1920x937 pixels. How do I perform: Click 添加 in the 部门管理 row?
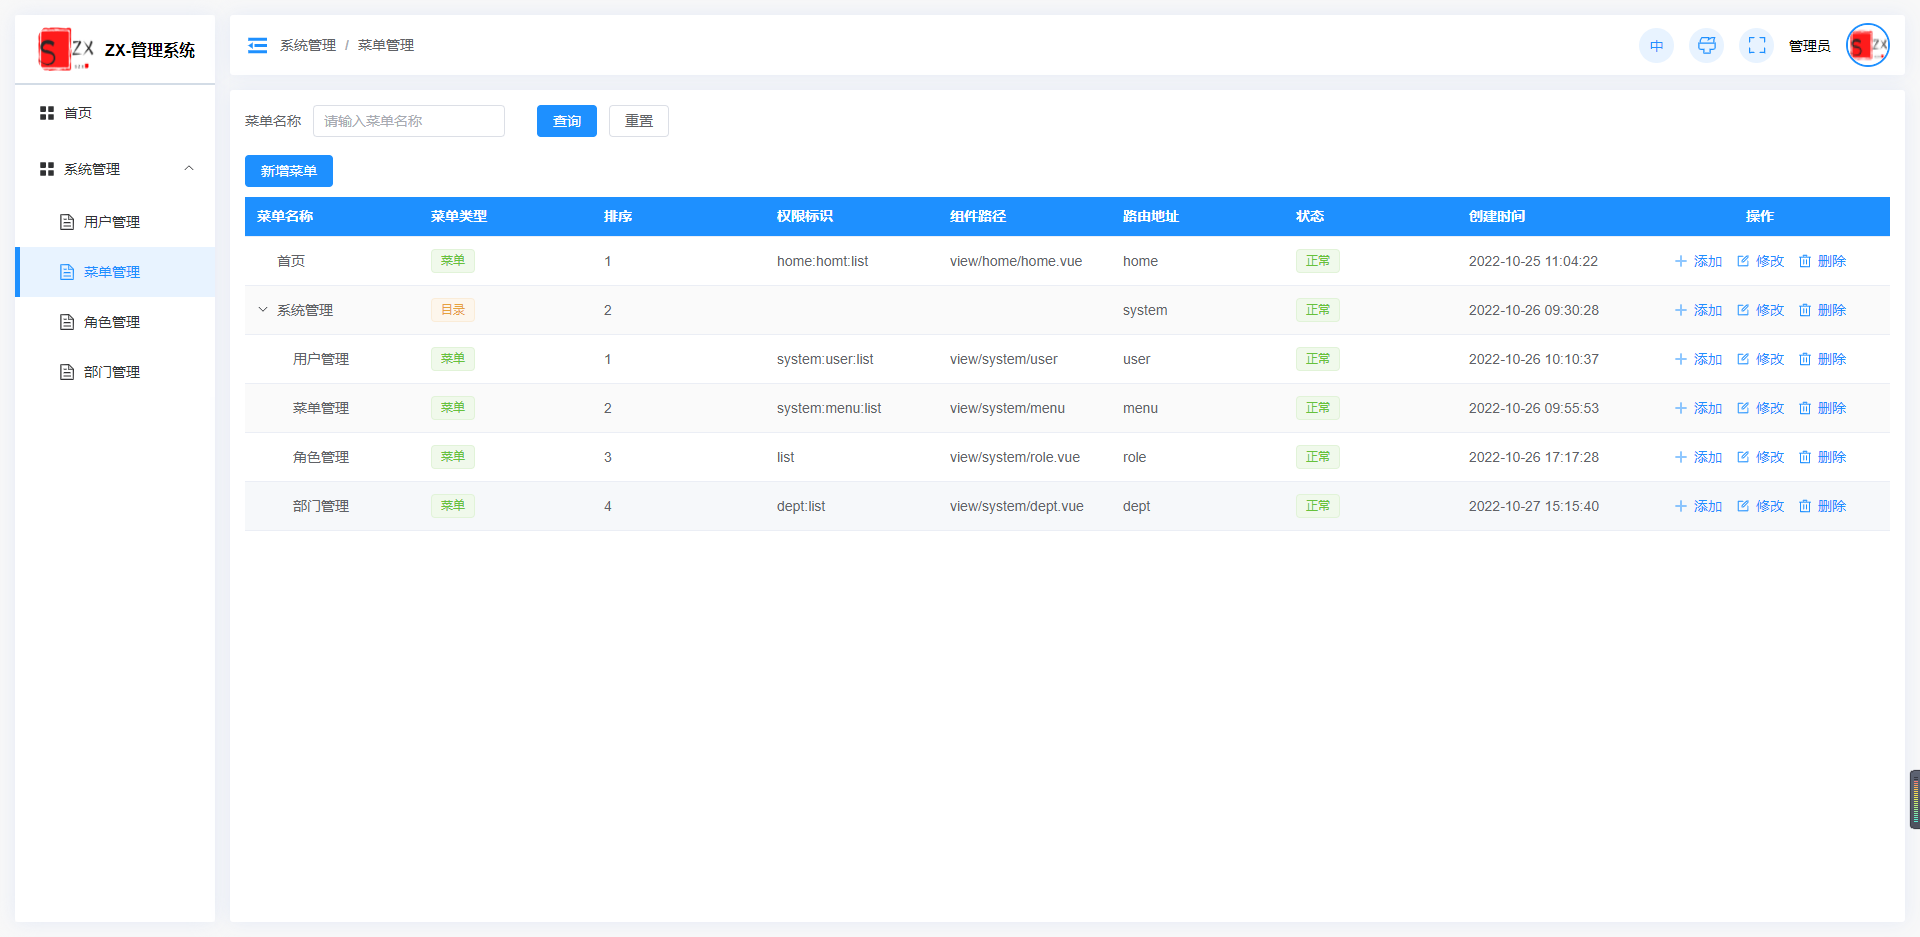pos(1698,506)
